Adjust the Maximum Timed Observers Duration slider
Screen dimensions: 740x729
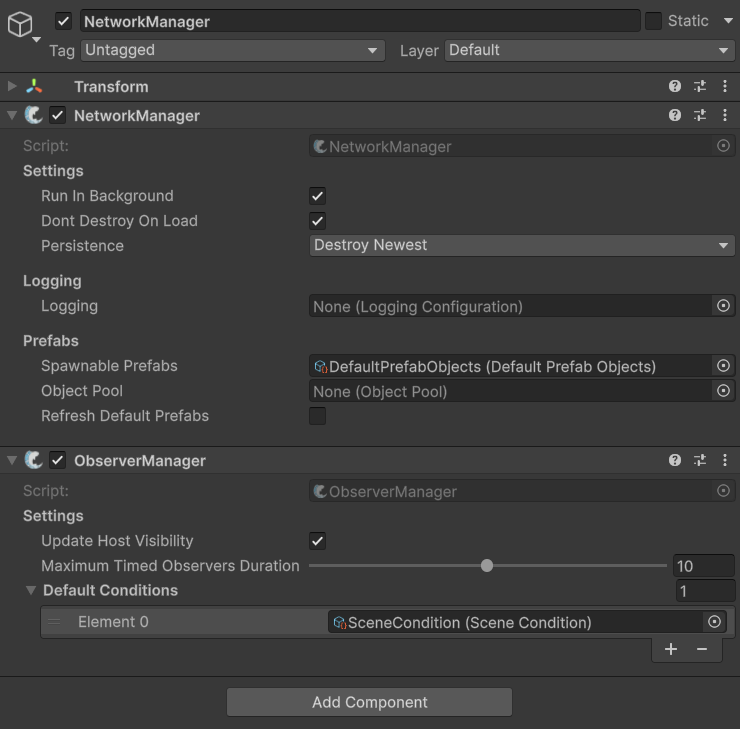coord(487,566)
